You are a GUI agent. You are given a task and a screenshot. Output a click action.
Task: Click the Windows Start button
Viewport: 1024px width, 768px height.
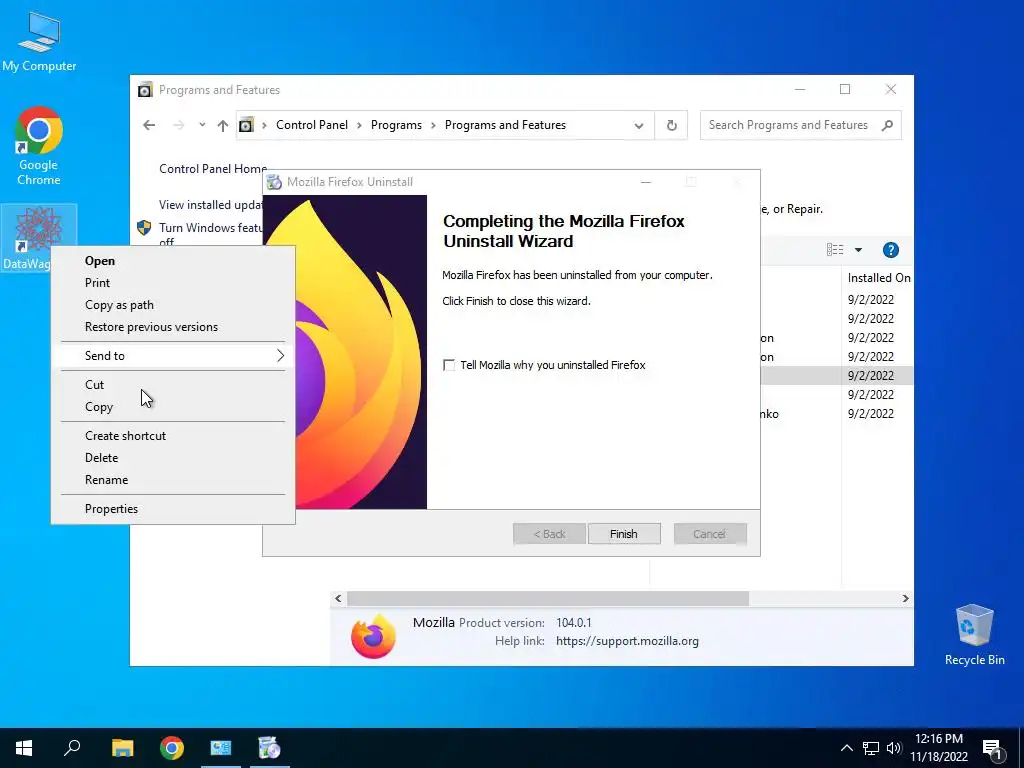point(24,748)
